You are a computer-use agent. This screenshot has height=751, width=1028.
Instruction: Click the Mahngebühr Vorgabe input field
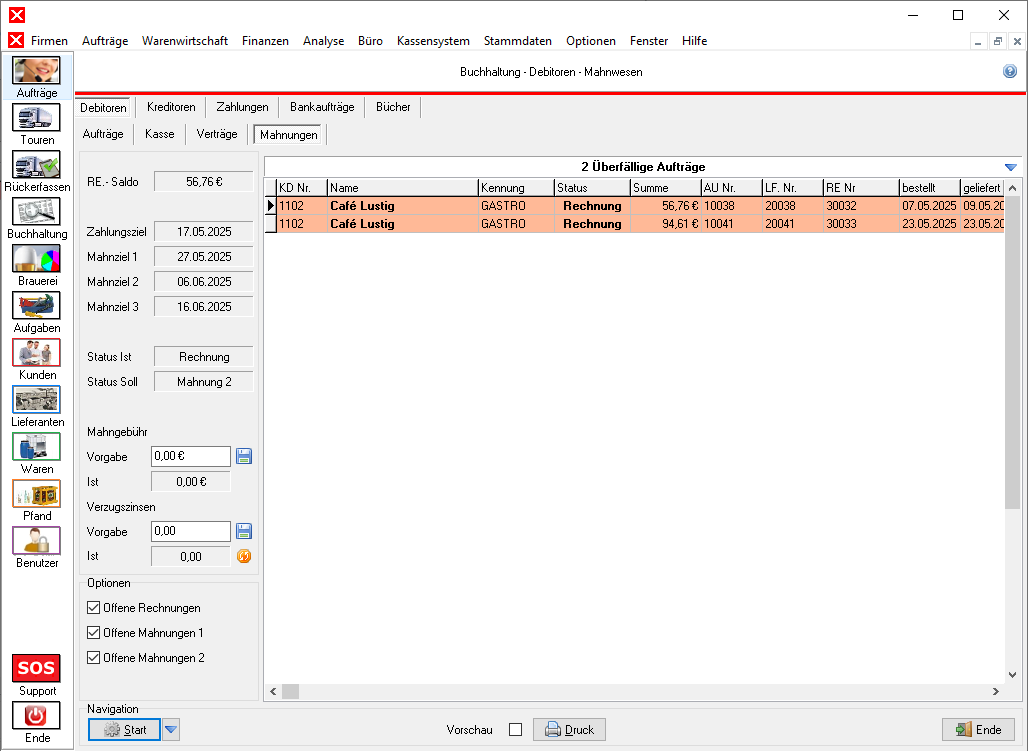click(190, 456)
